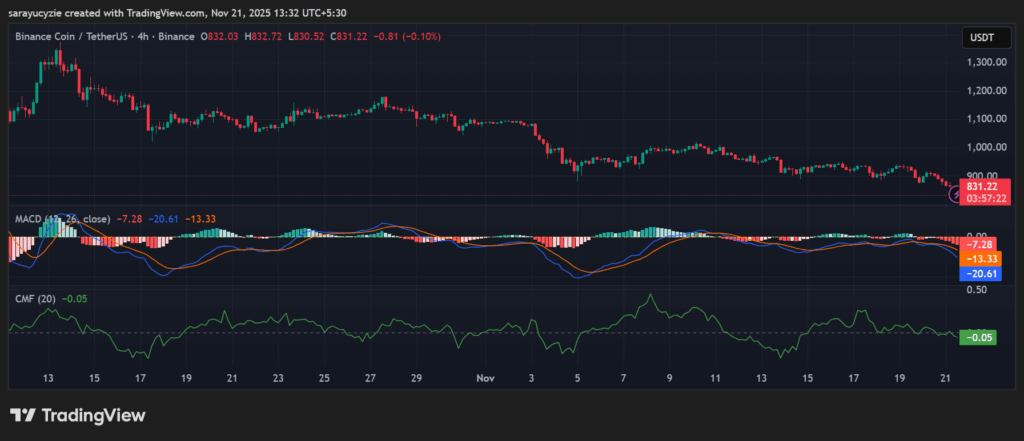
Task: Click the CMF (20) indicator label
Action: click(x=33, y=297)
